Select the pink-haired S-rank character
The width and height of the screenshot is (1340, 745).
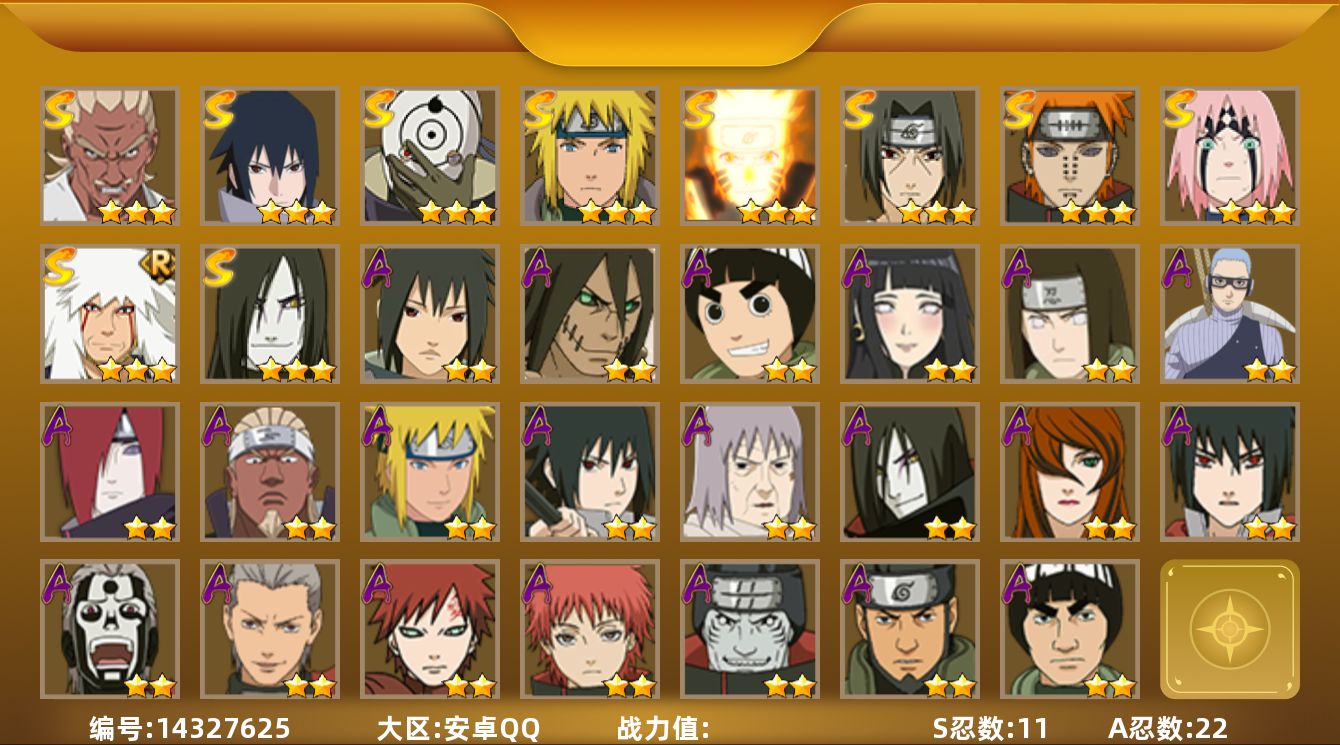pos(1230,155)
